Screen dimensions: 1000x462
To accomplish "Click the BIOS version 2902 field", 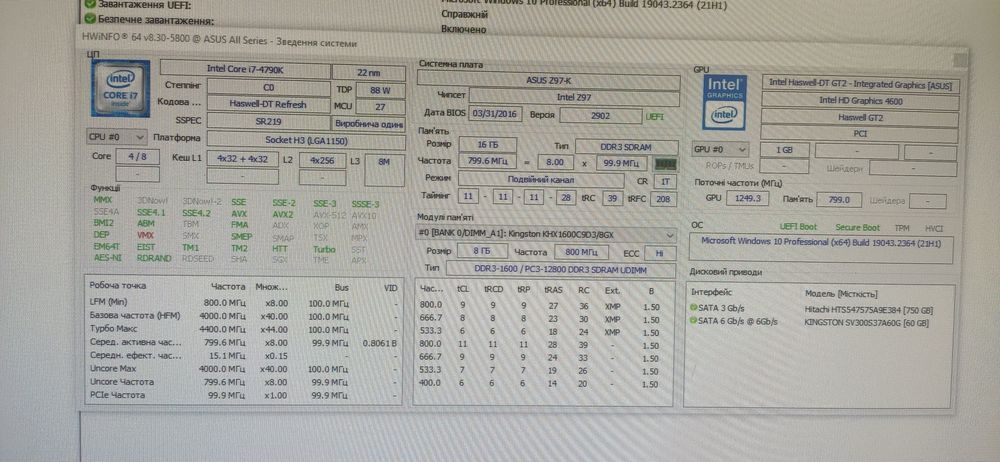I will (600, 116).
